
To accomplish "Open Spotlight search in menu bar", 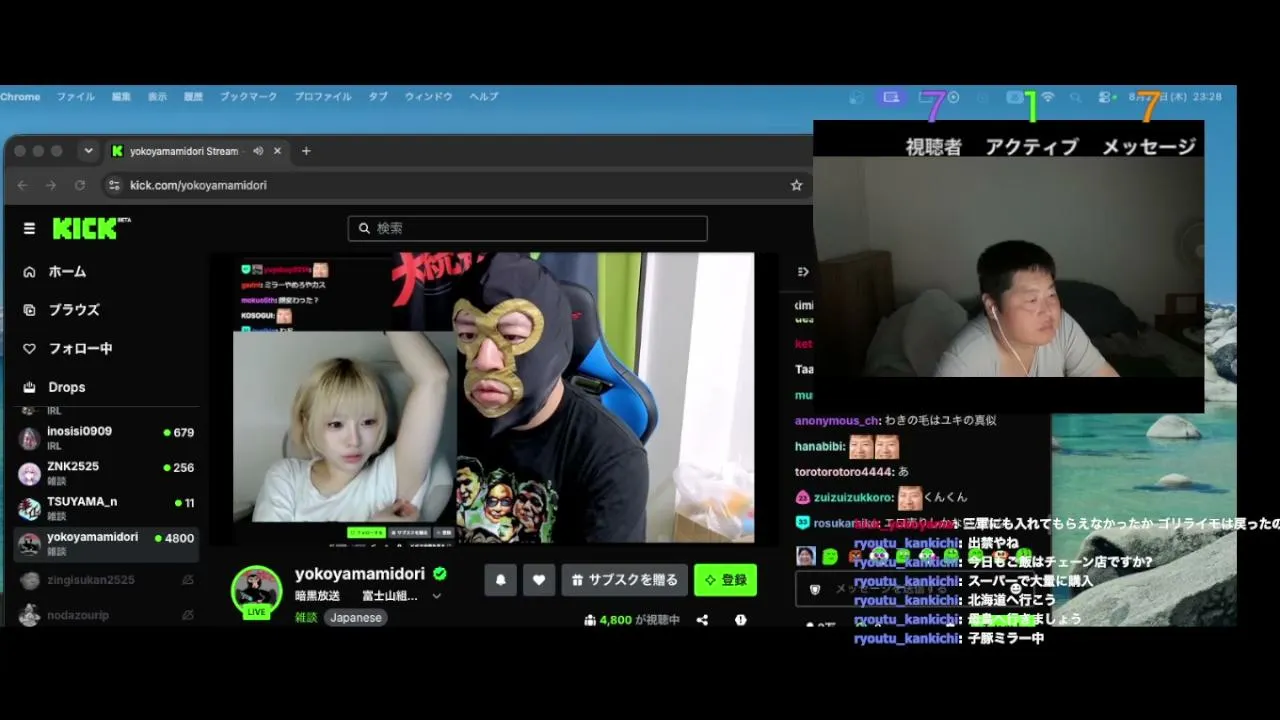I will pos(1076,97).
